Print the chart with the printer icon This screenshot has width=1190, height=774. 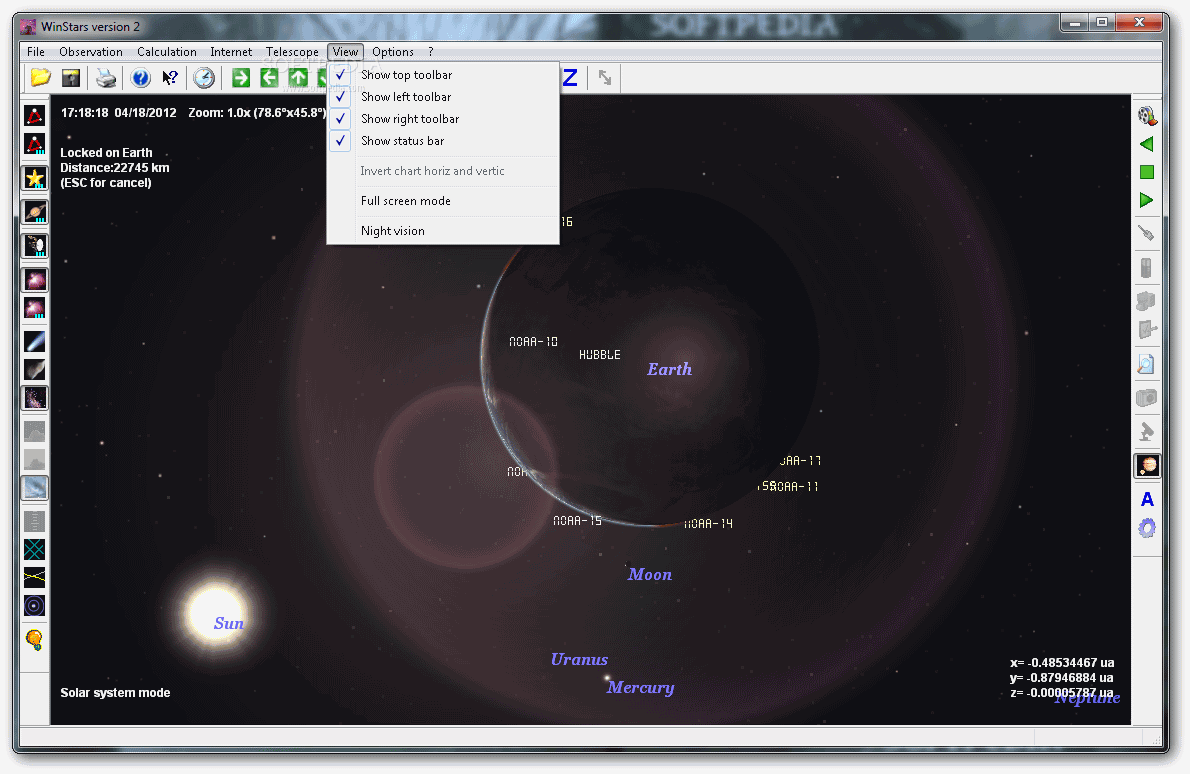click(105, 77)
